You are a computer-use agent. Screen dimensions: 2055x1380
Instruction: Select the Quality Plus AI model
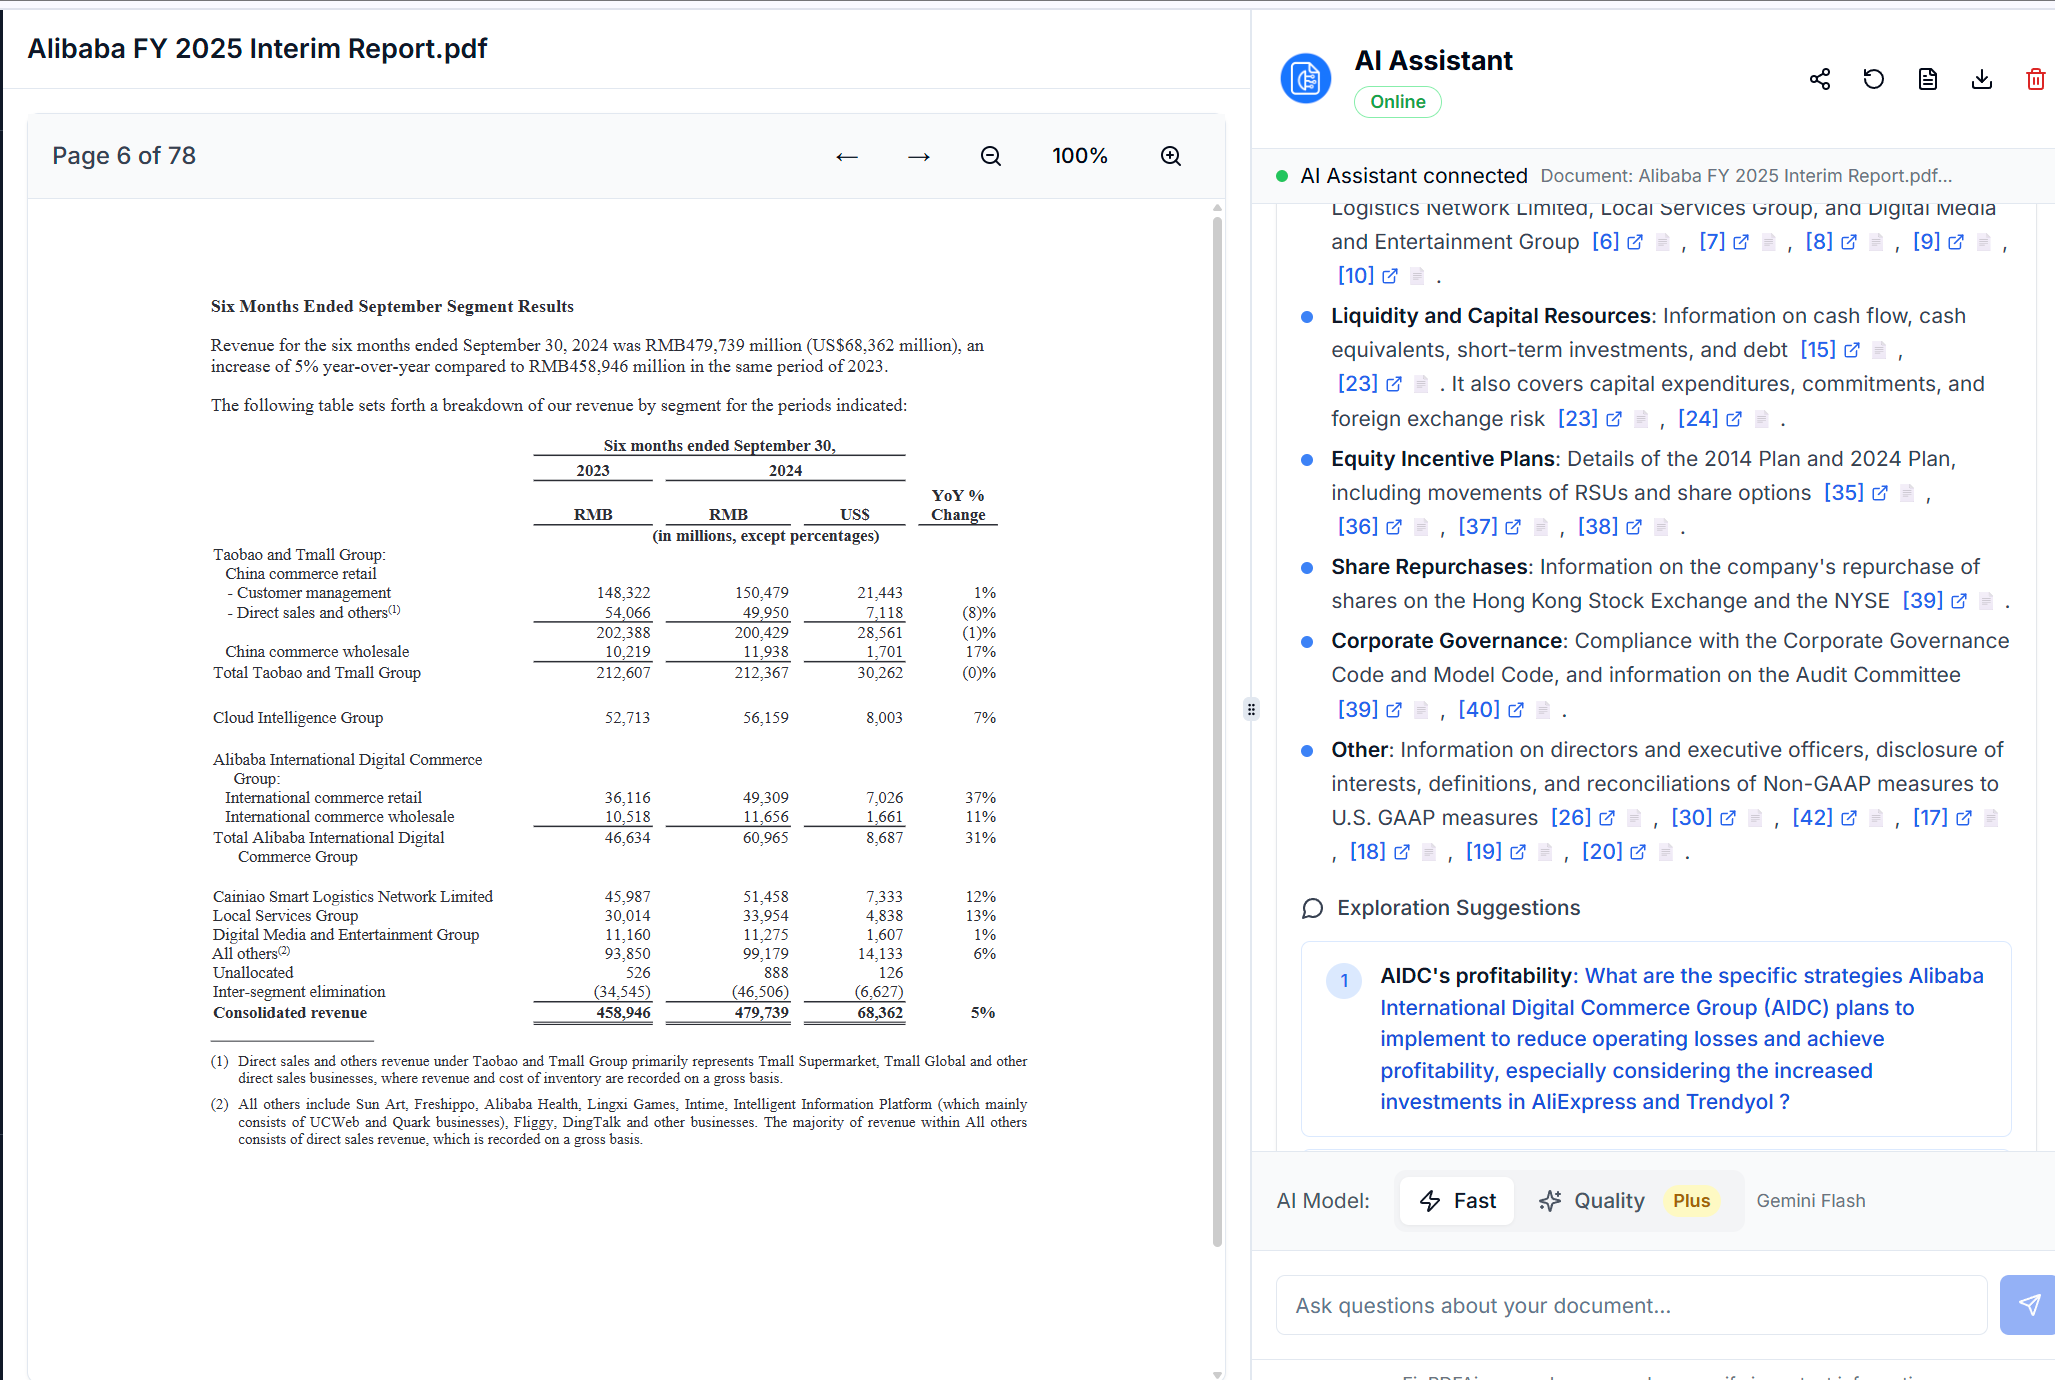tap(1630, 1201)
